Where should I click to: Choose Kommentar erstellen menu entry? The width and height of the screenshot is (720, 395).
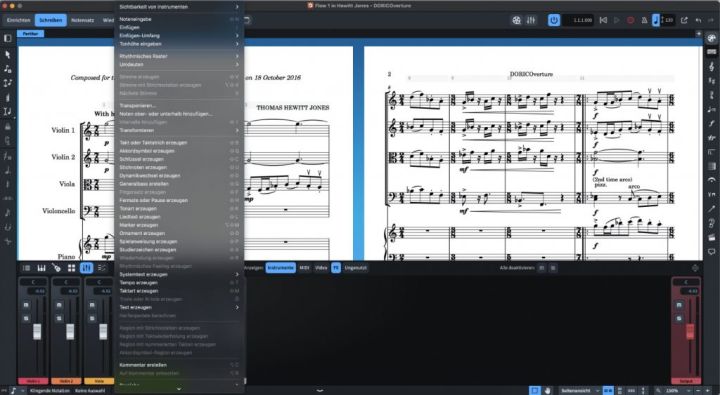coord(179,365)
